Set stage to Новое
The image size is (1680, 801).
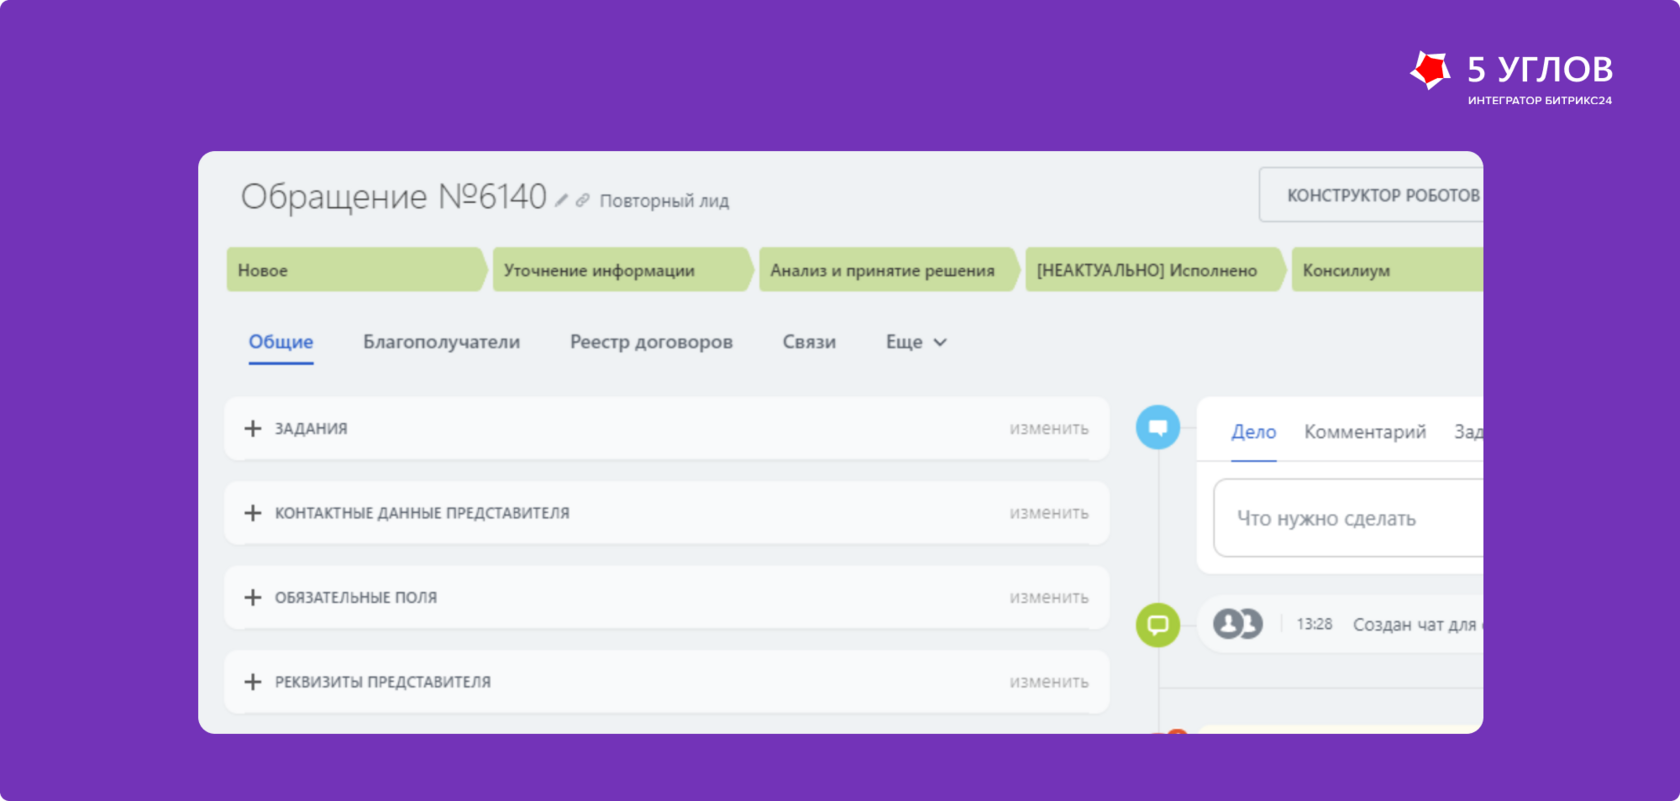point(357,270)
